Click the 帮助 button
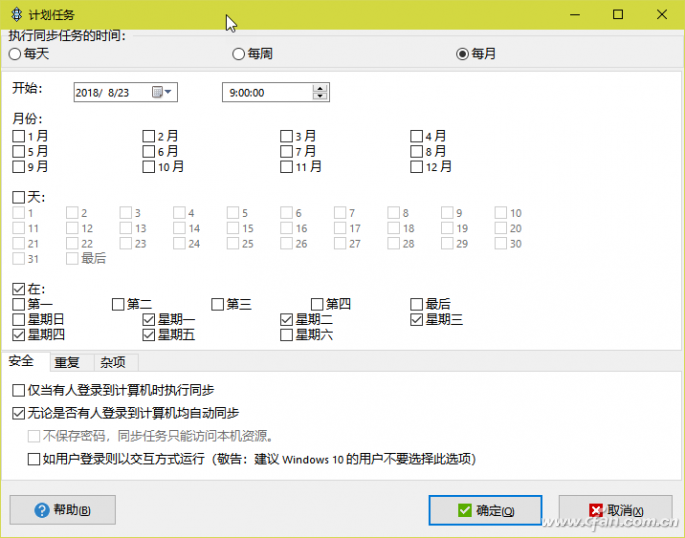The height and width of the screenshot is (538, 685). point(62,510)
